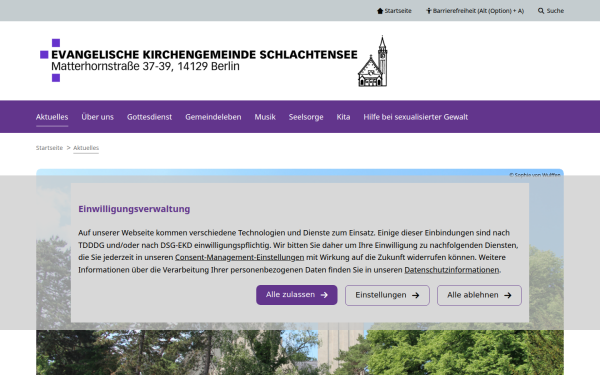The height and width of the screenshot is (375, 600).
Task: Open the Aktuelles menu item
Action: [52, 117]
